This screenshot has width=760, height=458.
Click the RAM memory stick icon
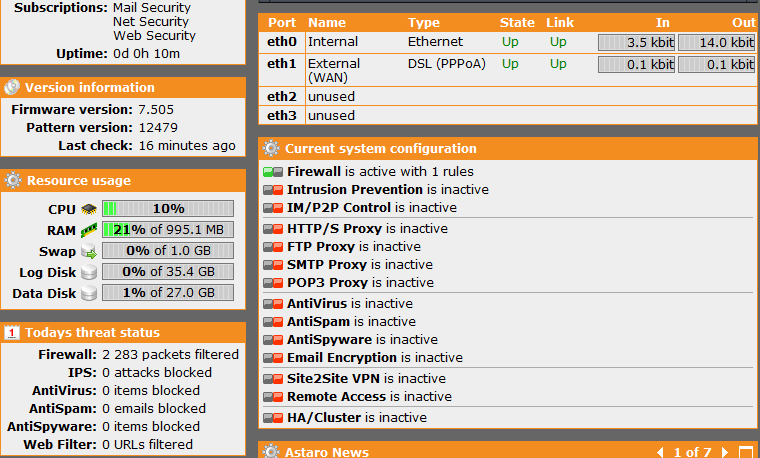89,230
